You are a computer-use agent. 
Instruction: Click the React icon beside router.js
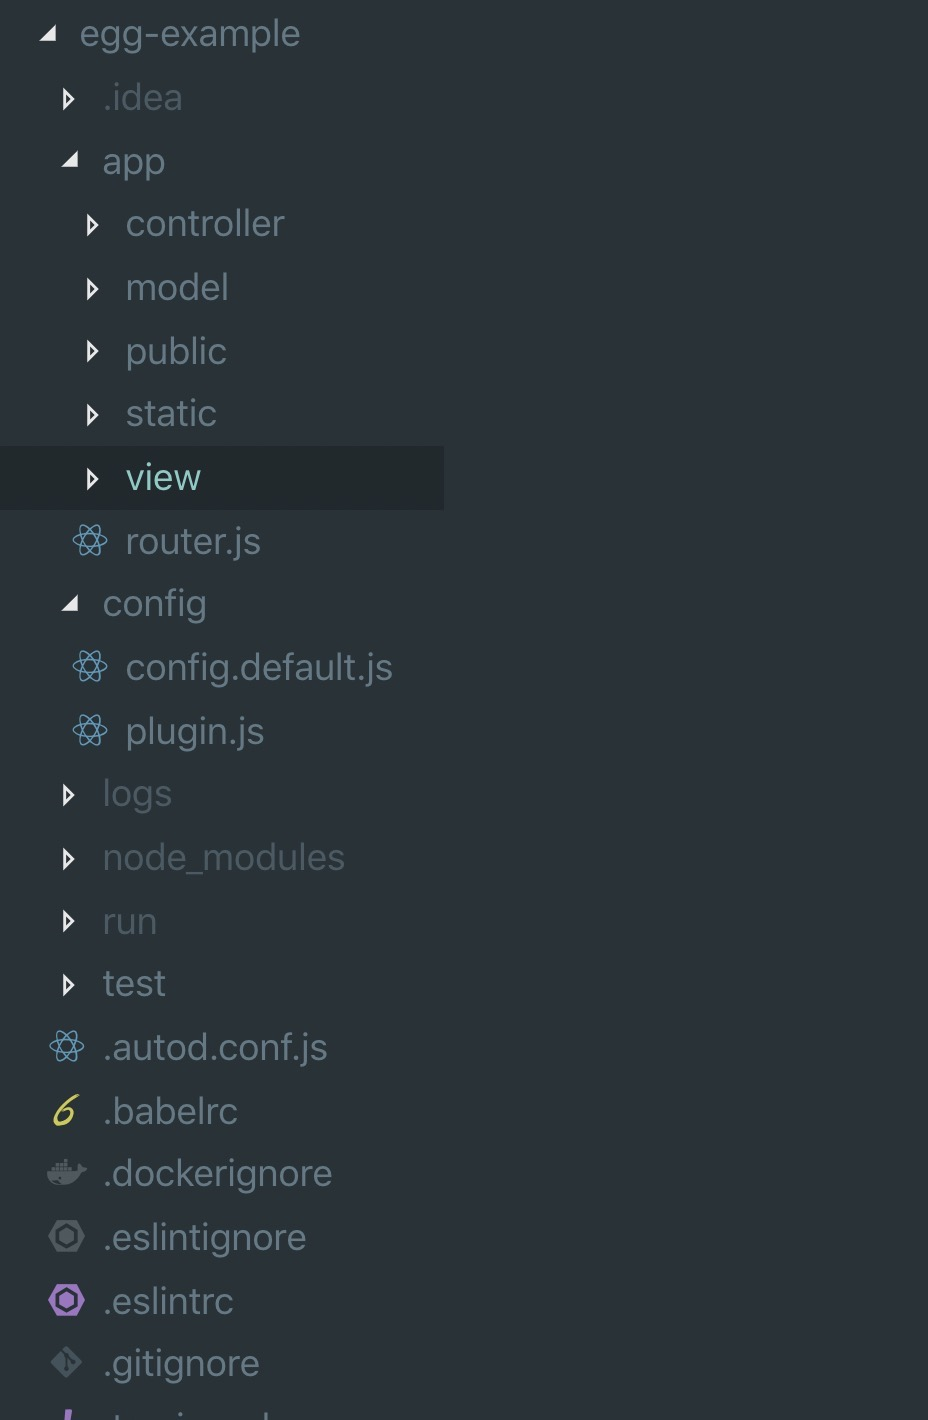90,541
